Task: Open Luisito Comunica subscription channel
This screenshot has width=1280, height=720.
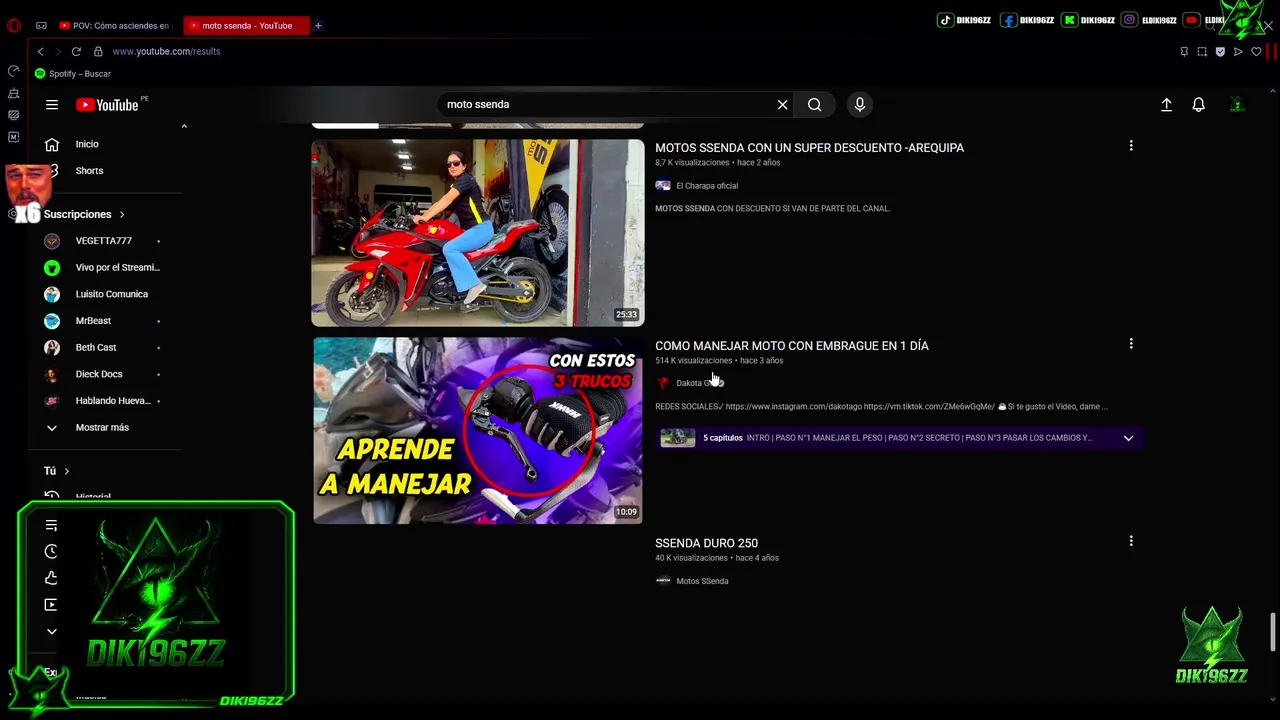Action: [112, 294]
